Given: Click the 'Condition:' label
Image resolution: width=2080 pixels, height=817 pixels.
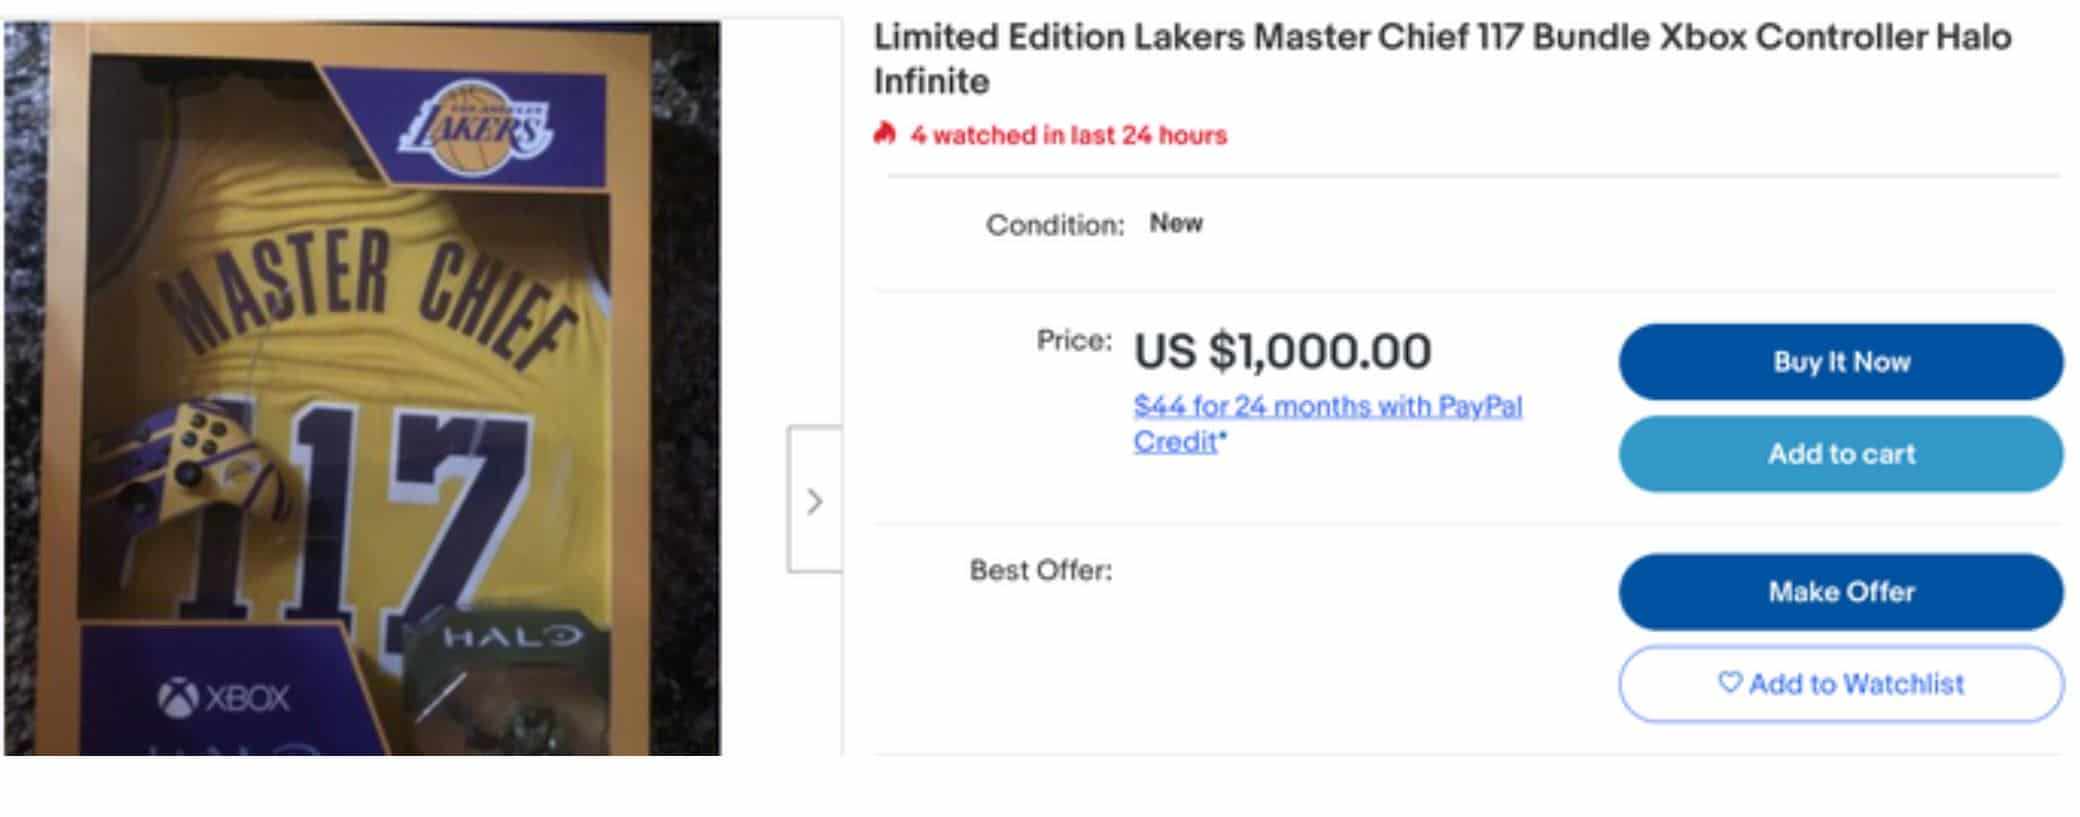Looking at the screenshot, I should 1055,225.
